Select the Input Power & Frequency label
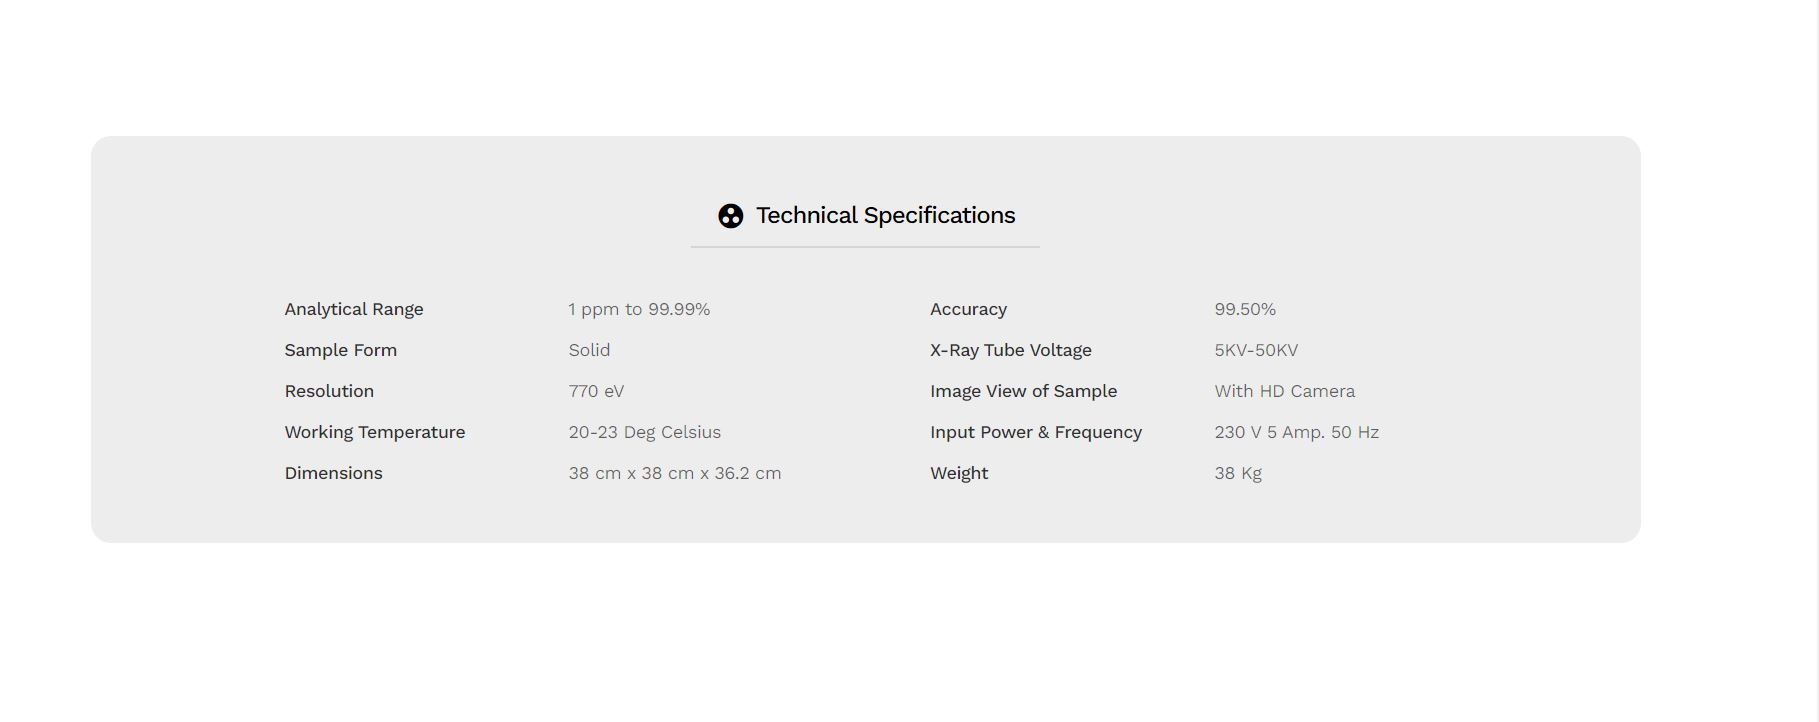Image resolution: width=1819 pixels, height=722 pixels. (x=1036, y=432)
